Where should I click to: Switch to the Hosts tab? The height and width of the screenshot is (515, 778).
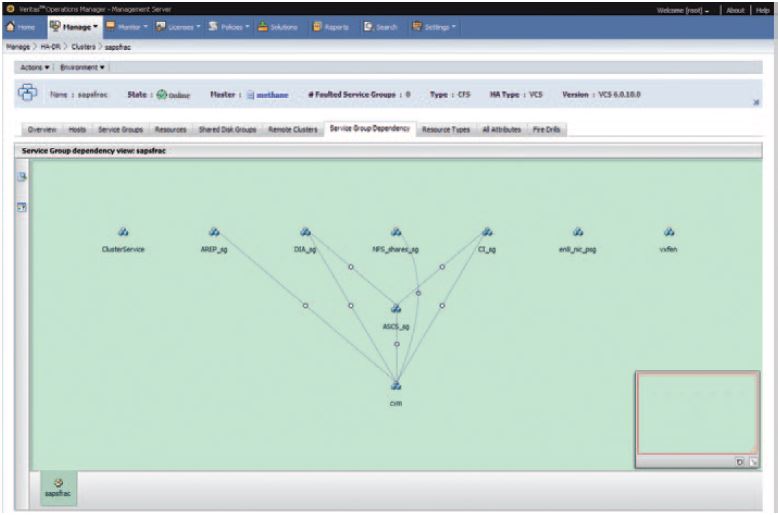(77, 129)
